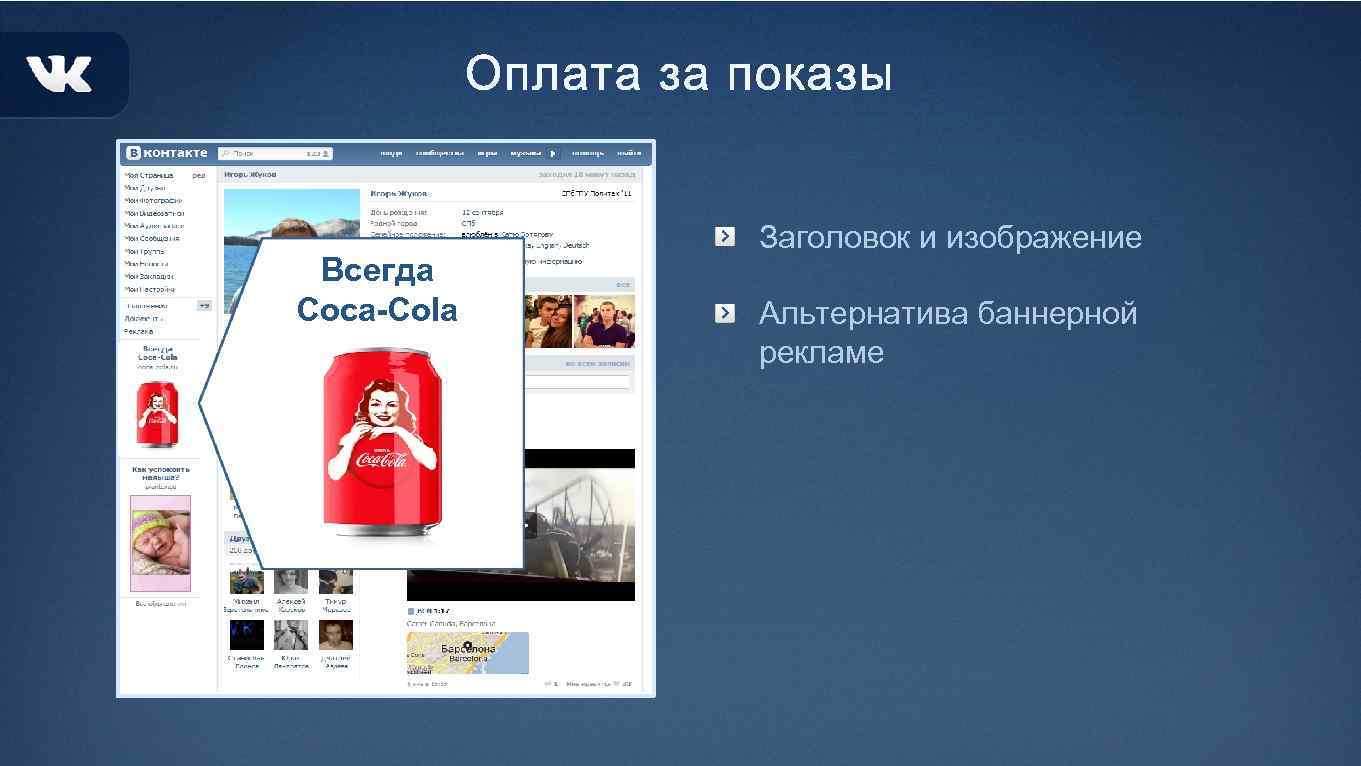Screen dimensions: 1361x766
Task: Click friend avatar above the name Михаил
Action: click(246, 581)
